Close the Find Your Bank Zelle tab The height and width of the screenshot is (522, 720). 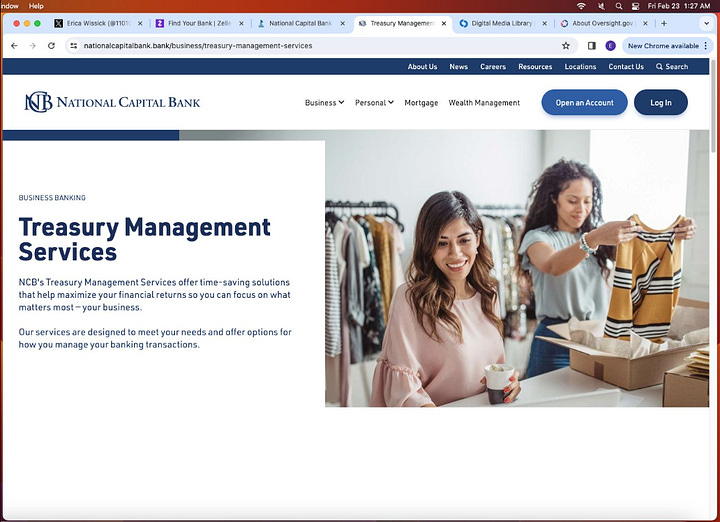pos(242,23)
